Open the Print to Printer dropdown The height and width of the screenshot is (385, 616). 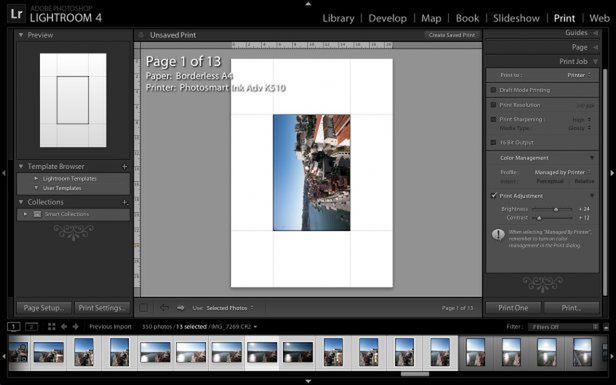tap(579, 75)
